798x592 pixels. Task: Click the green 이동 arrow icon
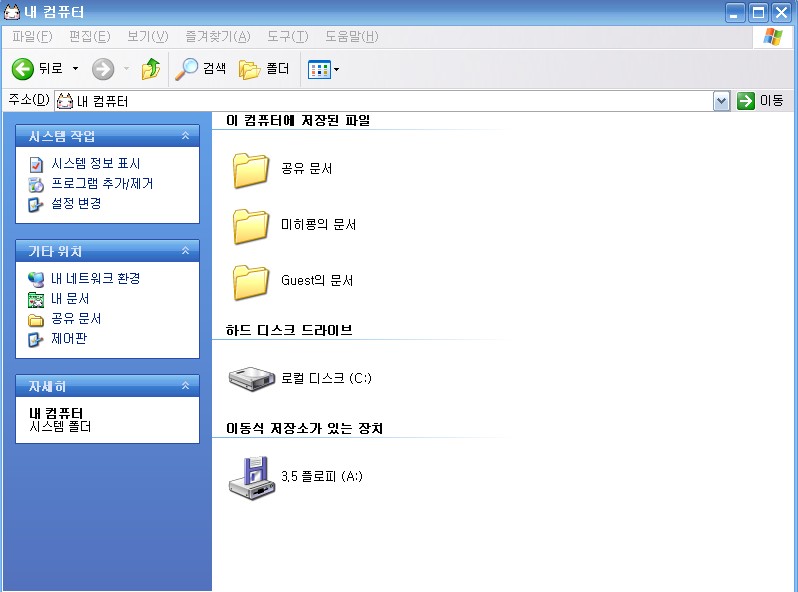pos(746,101)
